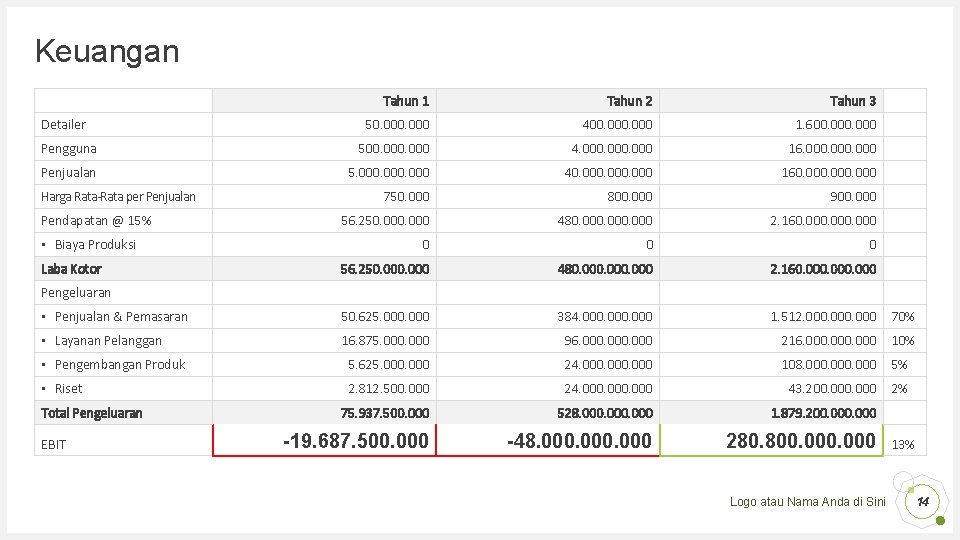Image resolution: width=960 pixels, height=540 pixels.
Task: Select the Tahun 1 column header
Action: pyautogui.click(x=406, y=101)
